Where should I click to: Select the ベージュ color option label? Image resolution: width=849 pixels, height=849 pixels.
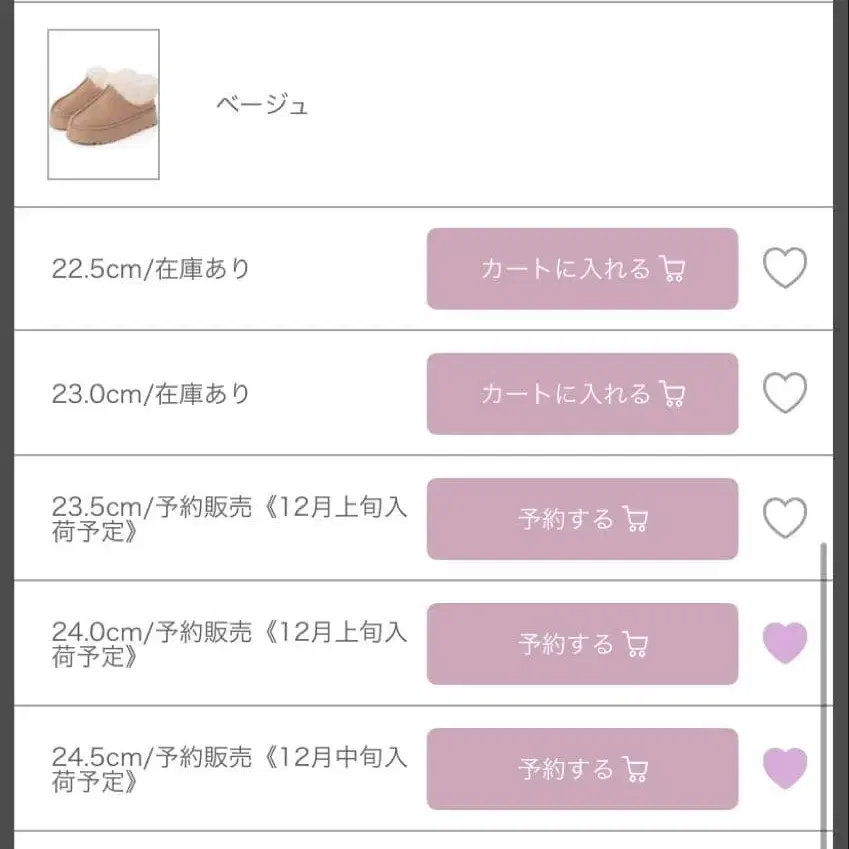(259, 104)
